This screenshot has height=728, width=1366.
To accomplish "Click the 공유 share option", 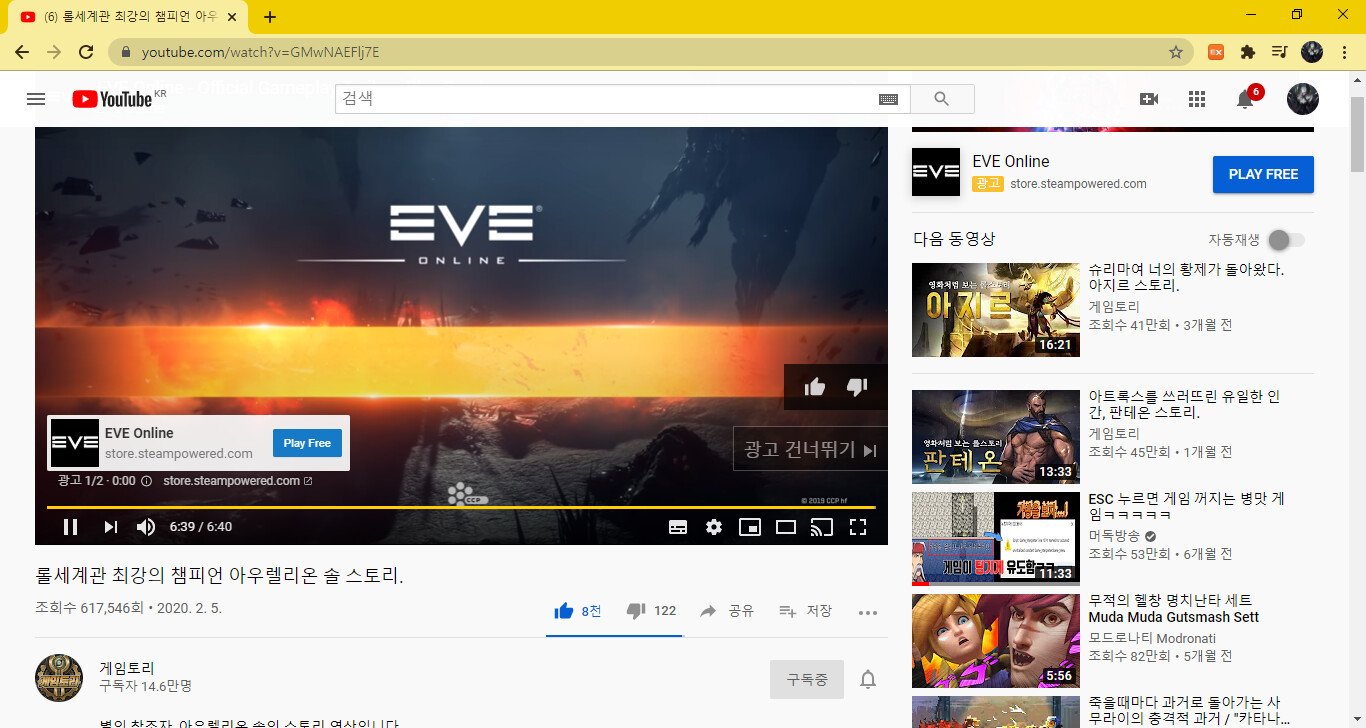I will coord(727,611).
